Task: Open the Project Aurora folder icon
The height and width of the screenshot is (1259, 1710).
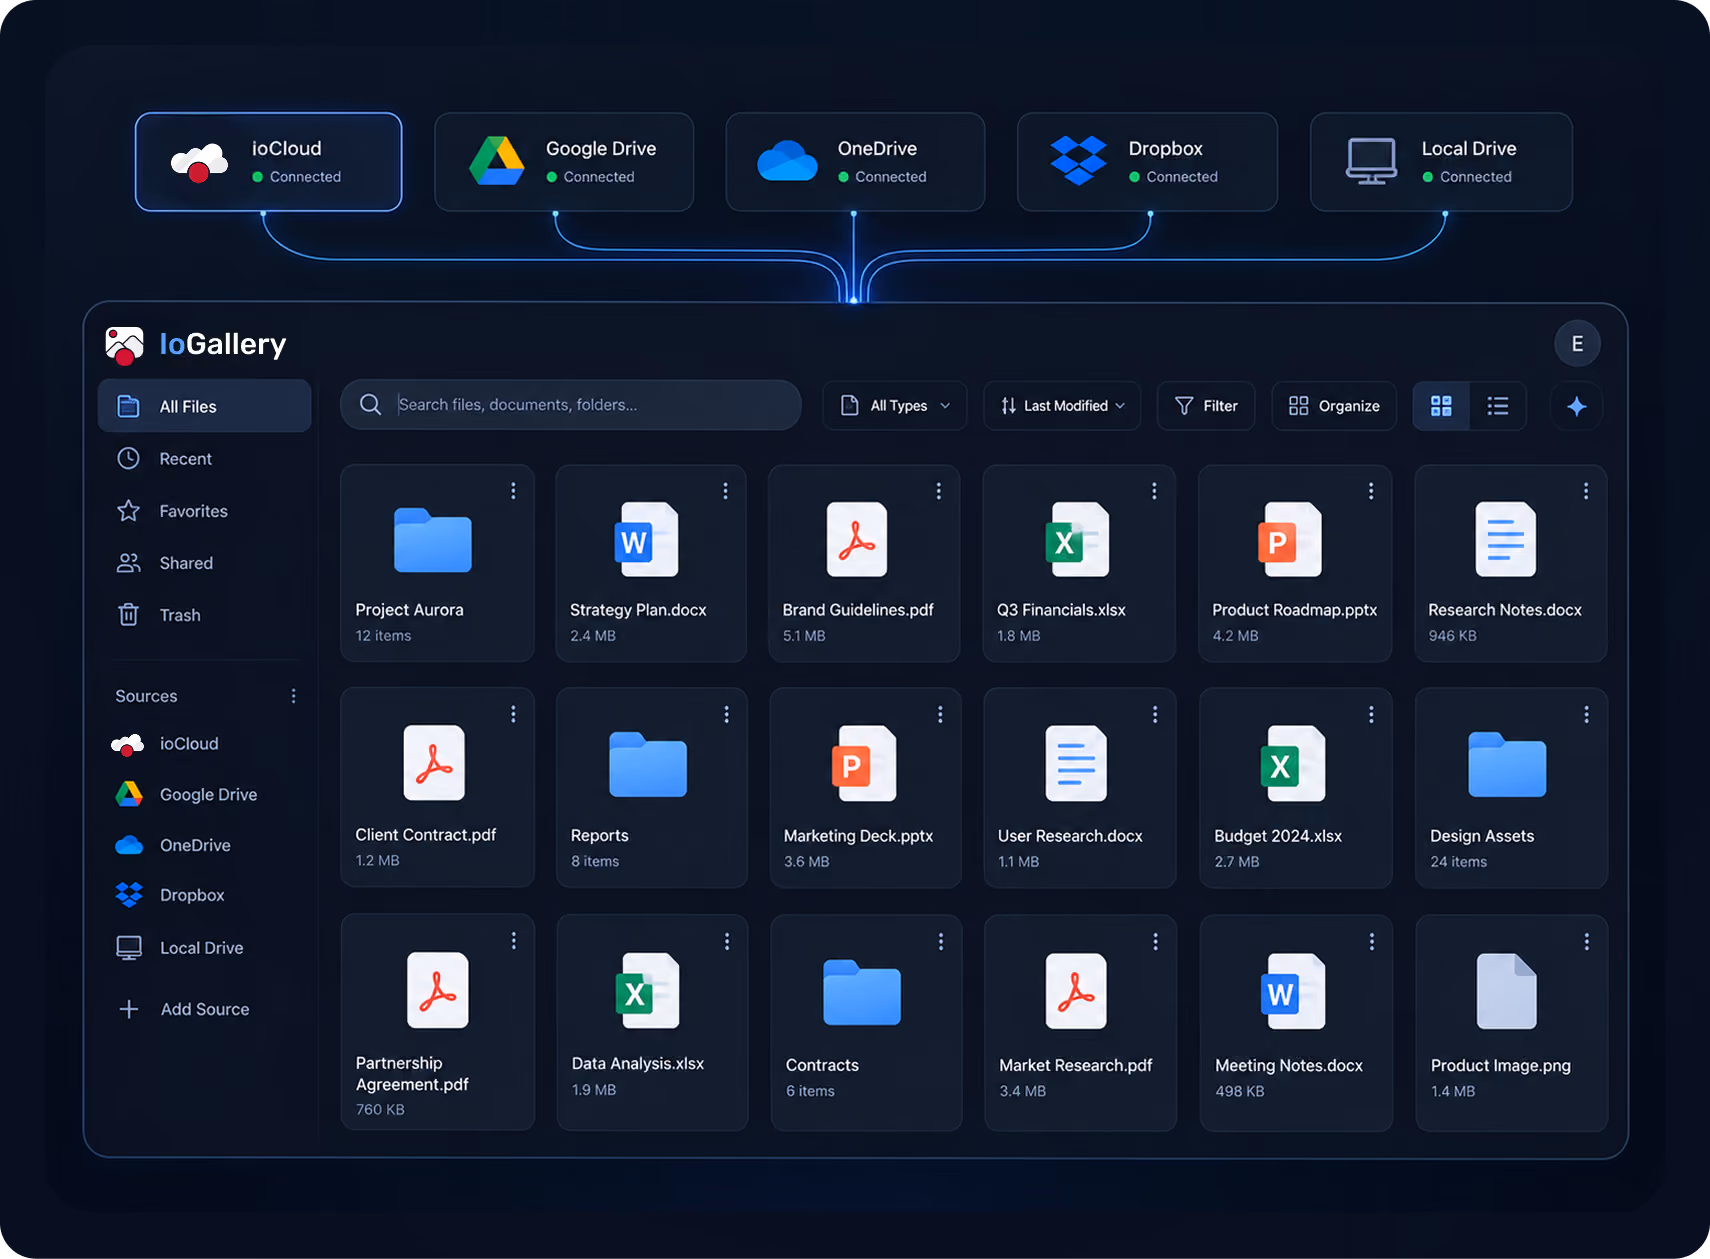Action: point(433,540)
